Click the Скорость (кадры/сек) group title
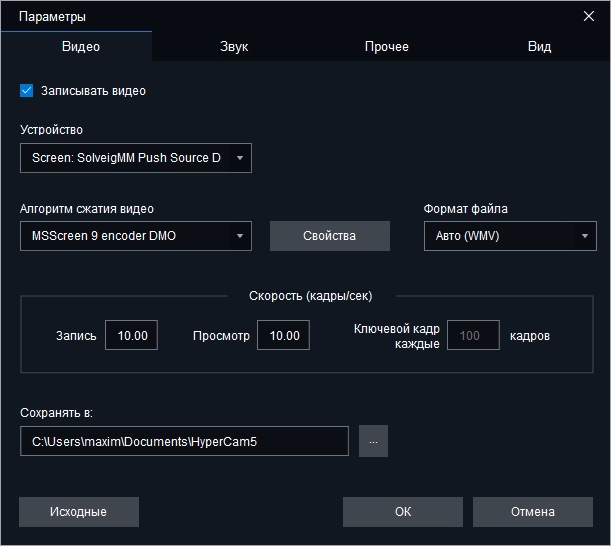The height and width of the screenshot is (546, 611). 311,296
